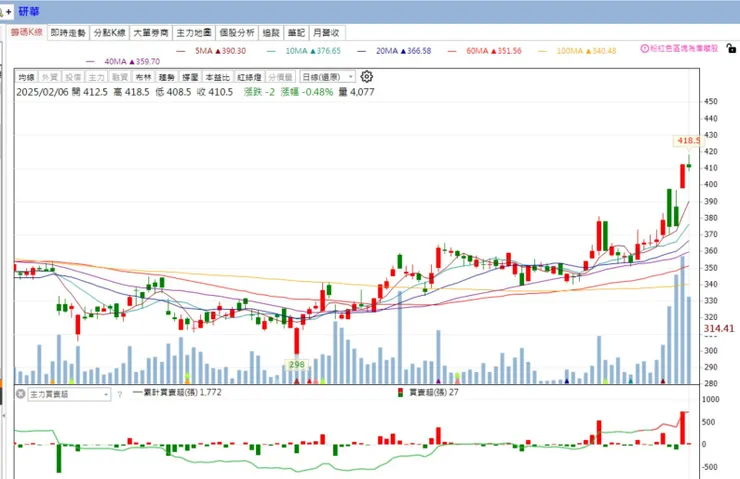Toggle the 投信 overlay button
740x479 pixels.
[x=73, y=77]
